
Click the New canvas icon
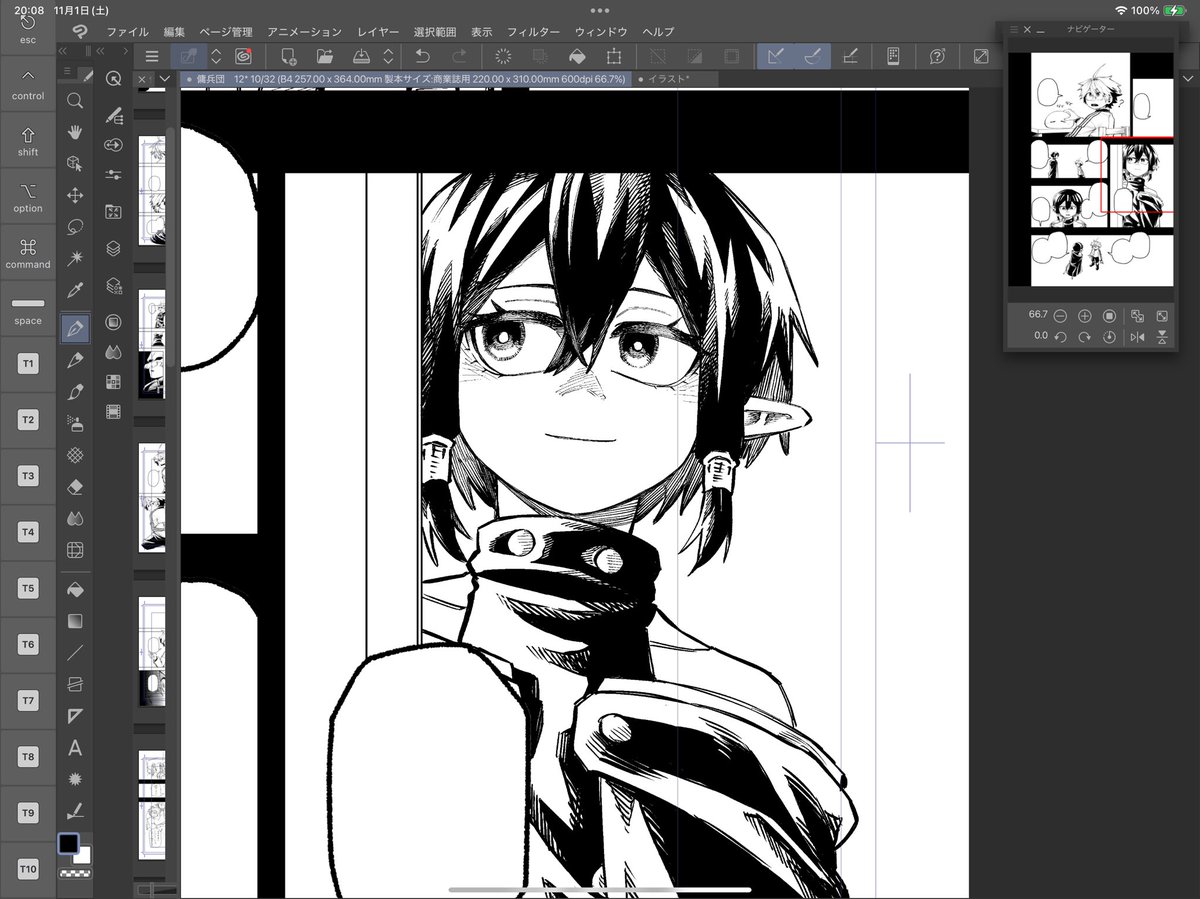pyautogui.click(x=288, y=56)
